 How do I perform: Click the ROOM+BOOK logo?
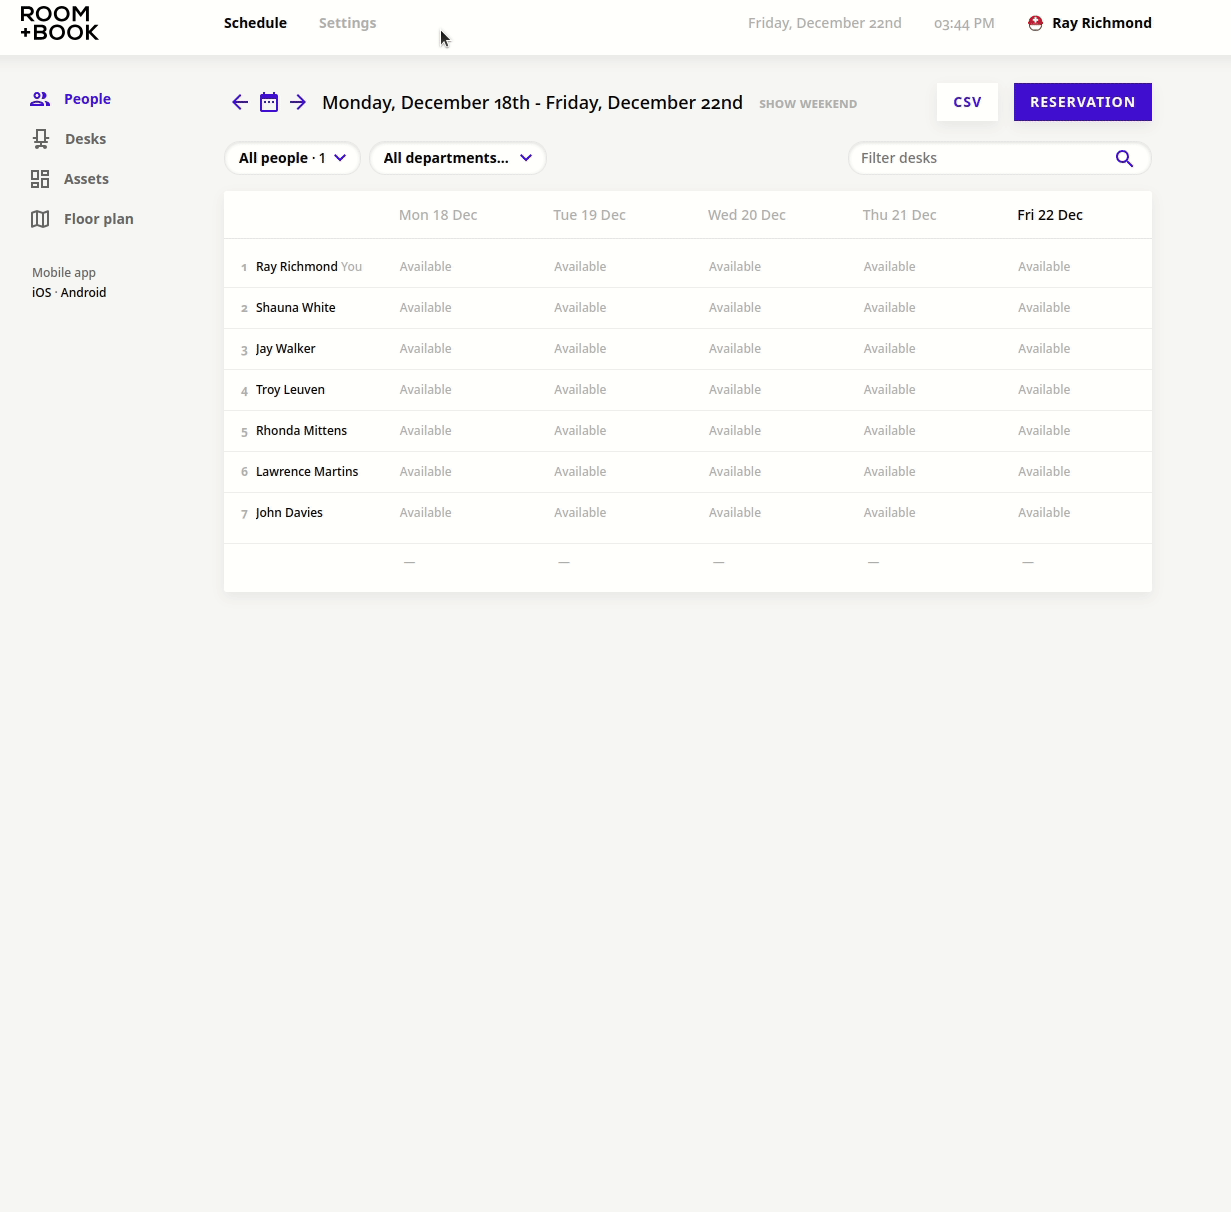pyautogui.click(x=58, y=23)
